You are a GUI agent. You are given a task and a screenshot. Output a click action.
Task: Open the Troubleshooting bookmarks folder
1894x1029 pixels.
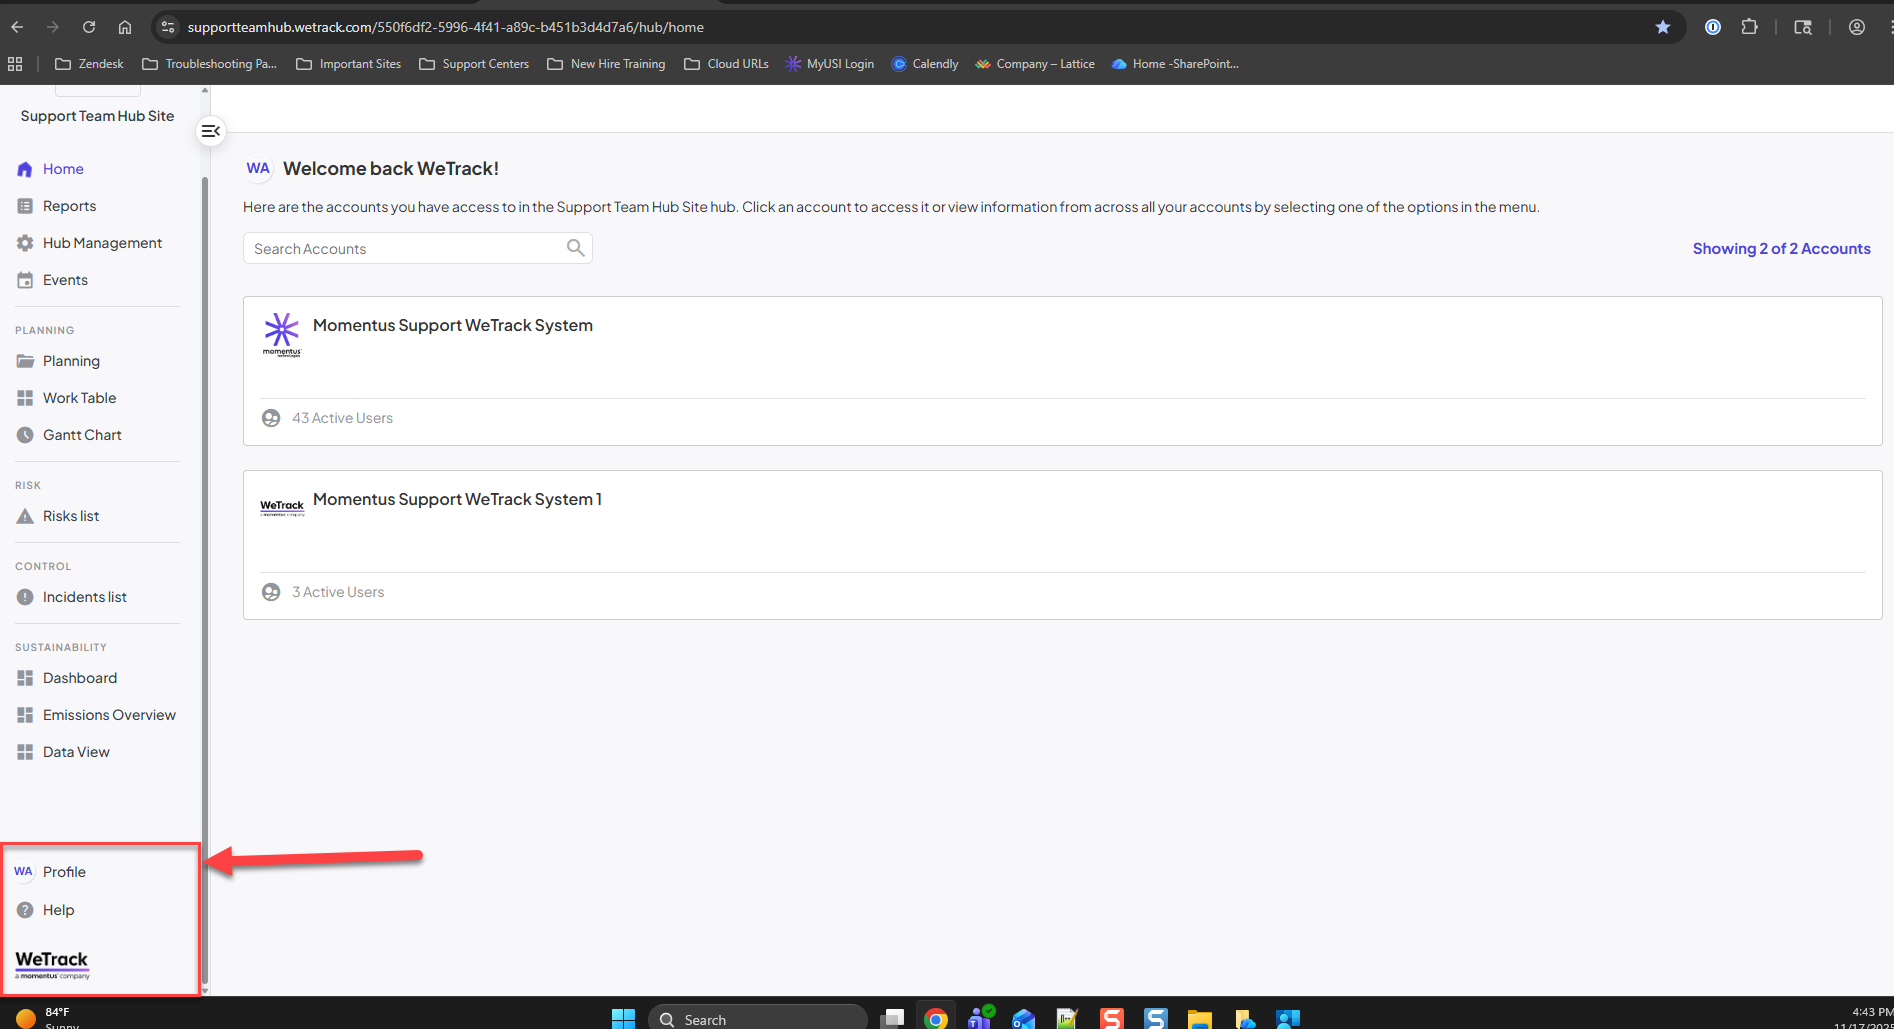tap(210, 64)
